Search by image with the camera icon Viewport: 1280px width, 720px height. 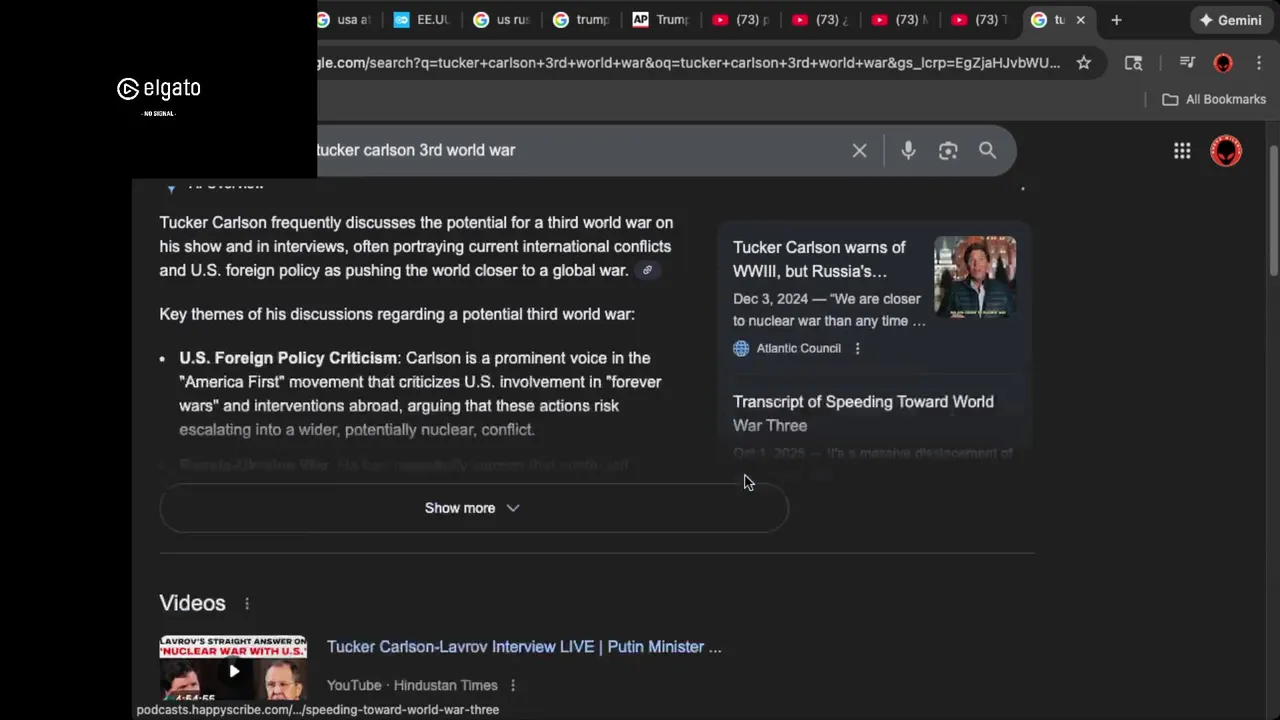[948, 151]
